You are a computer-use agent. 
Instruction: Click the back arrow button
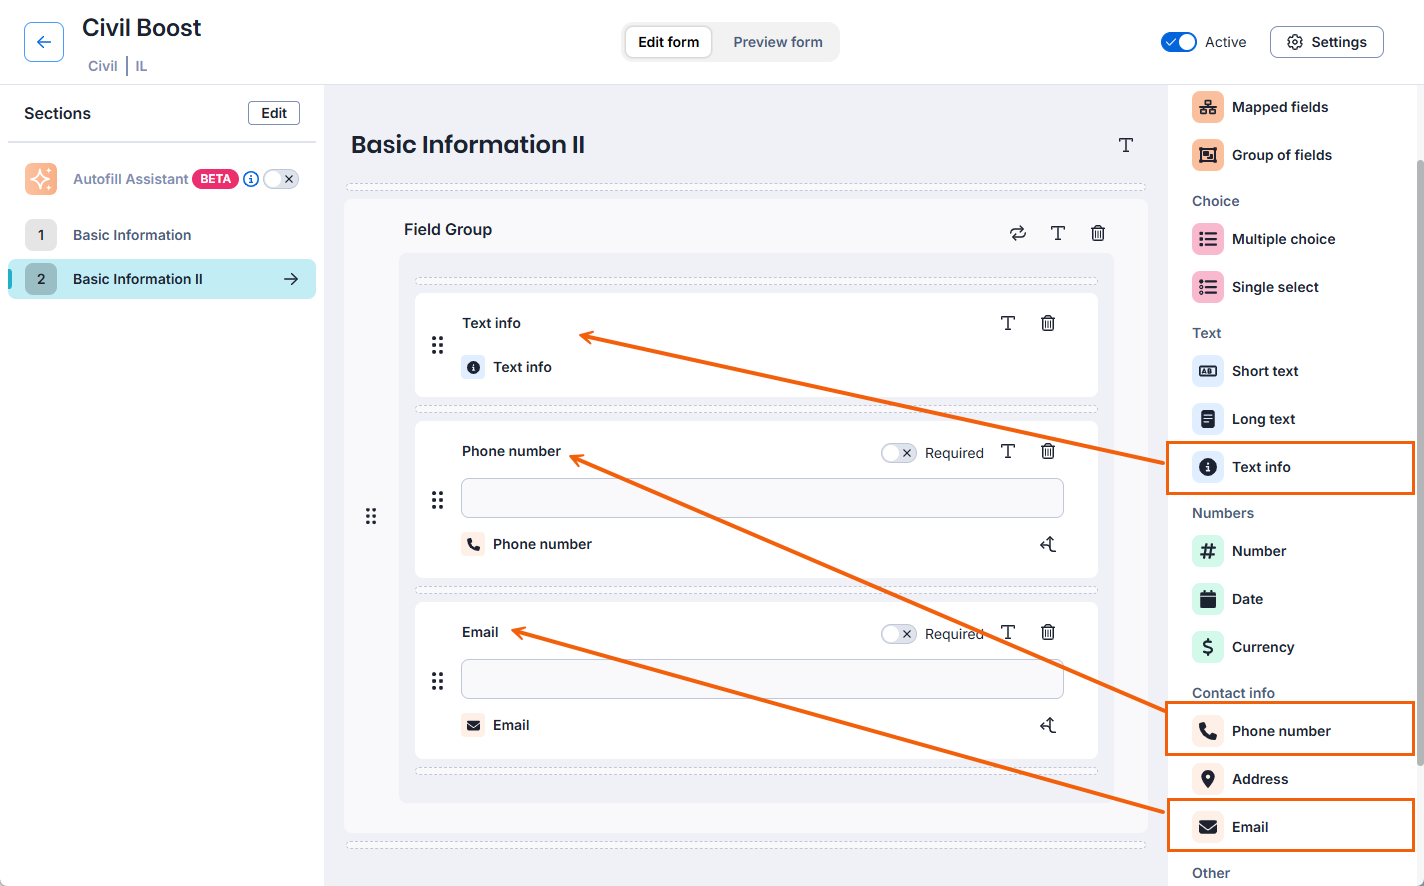click(44, 42)
